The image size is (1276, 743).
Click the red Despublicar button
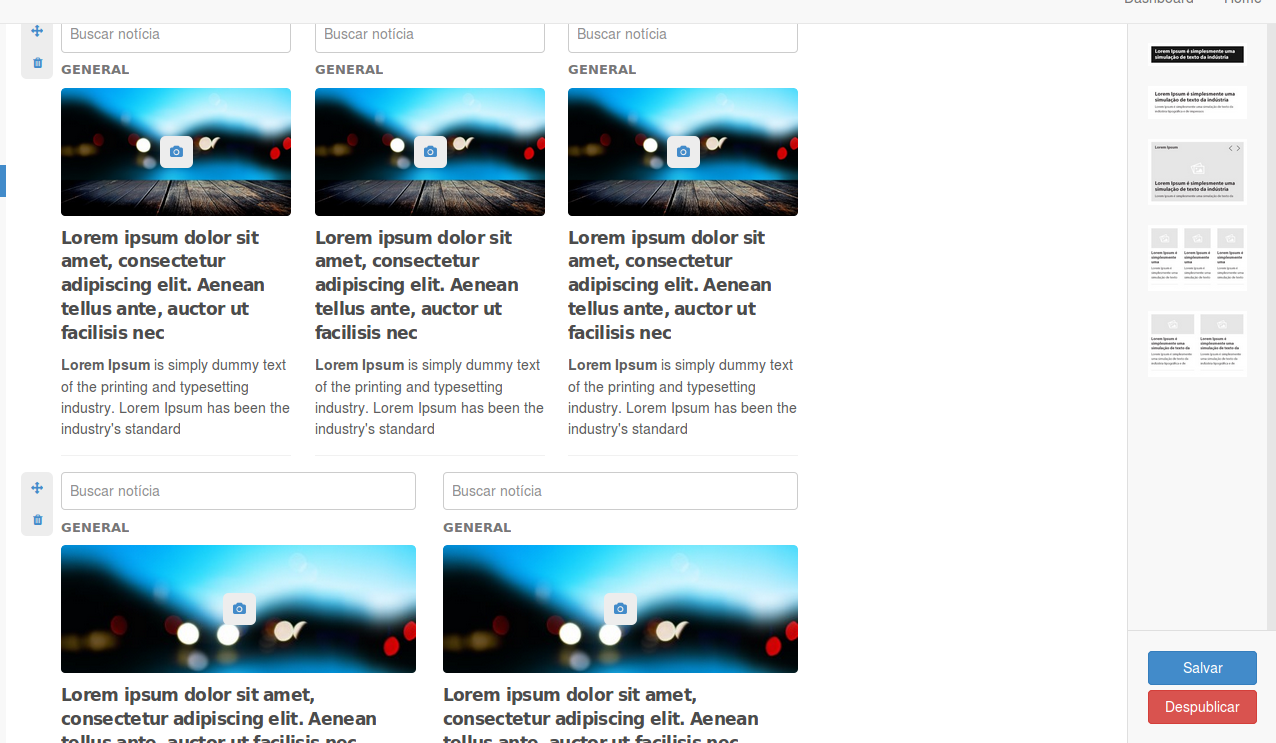pyautogui.click(x=1202, y=707)
